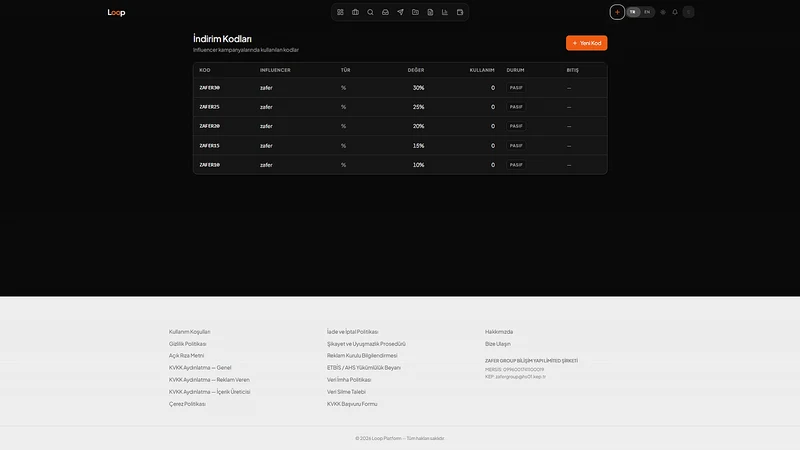Screen dimensions: 800x450
Task: Open the Kullanım Koşulları footer link
Action: 189,332
